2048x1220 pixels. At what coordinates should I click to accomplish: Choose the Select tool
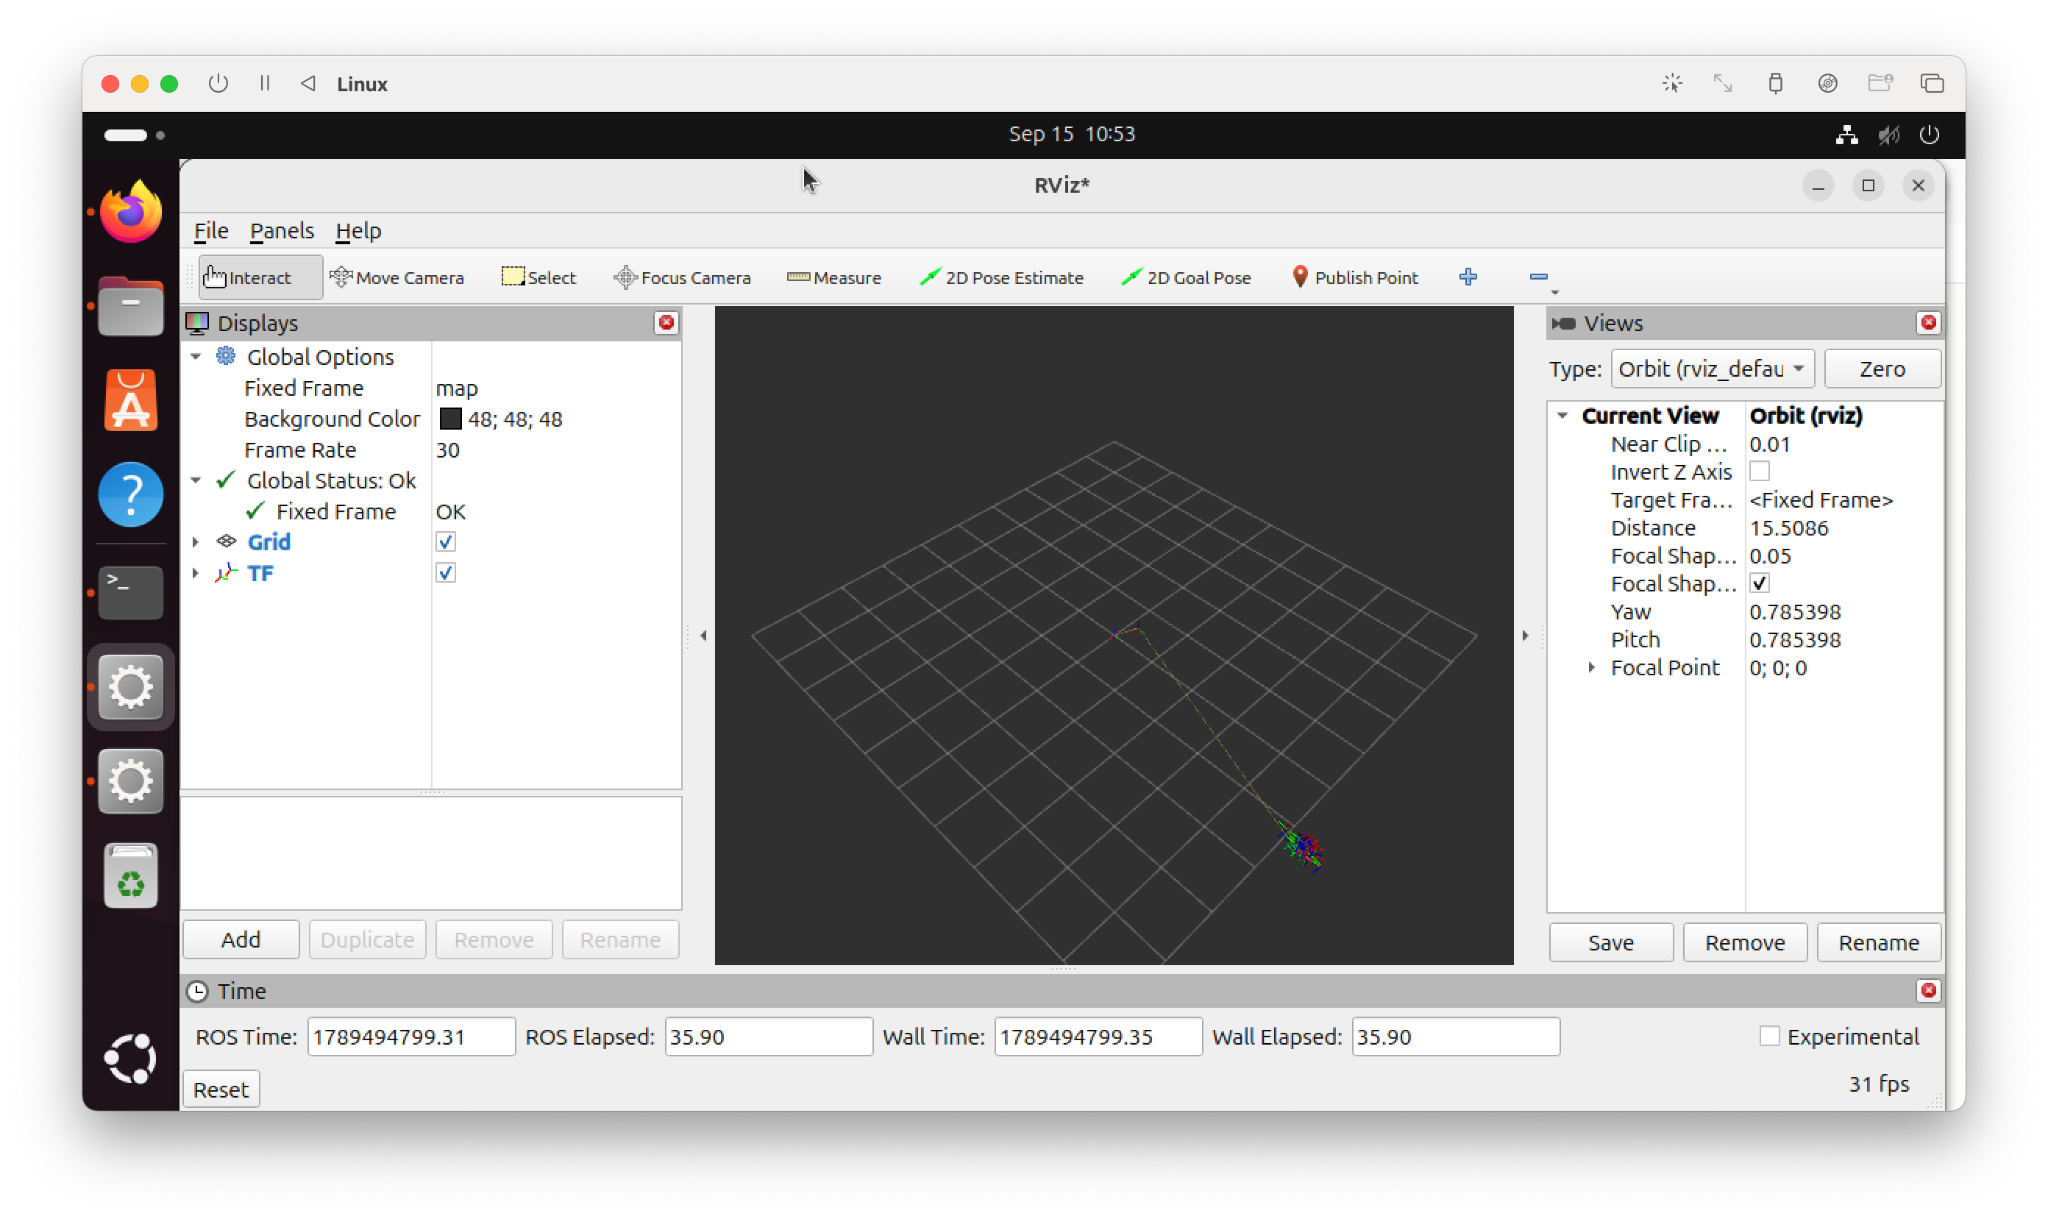tap(539, 277)
